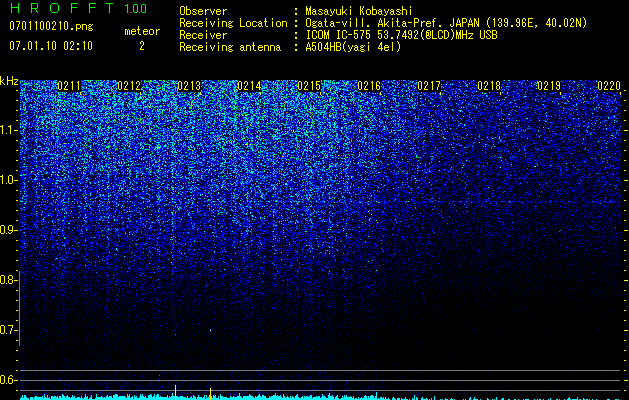Viewport: 629px width, 400px height.
Task: Click the first yellow meteor spike near 0213
Action: 175,392
